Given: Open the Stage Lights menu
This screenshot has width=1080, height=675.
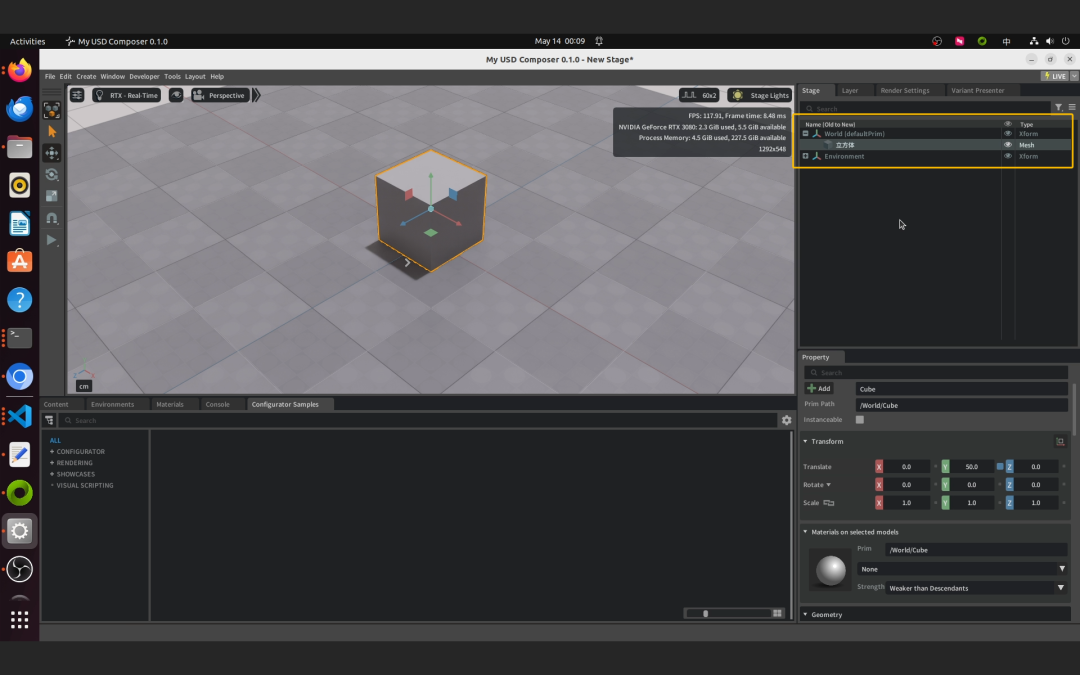Looking at the screenshot, I should 760,95.
